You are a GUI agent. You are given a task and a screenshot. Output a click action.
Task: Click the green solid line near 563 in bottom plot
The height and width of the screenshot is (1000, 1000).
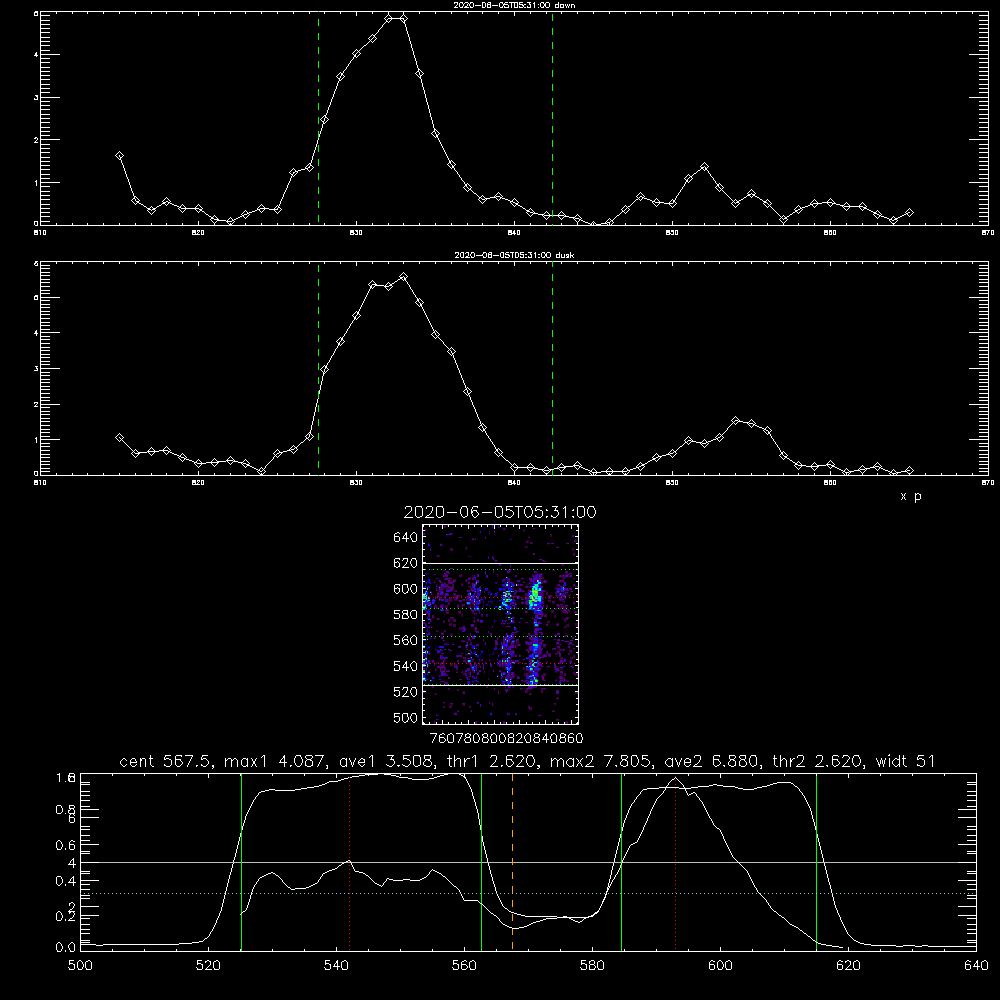point(482,862)
